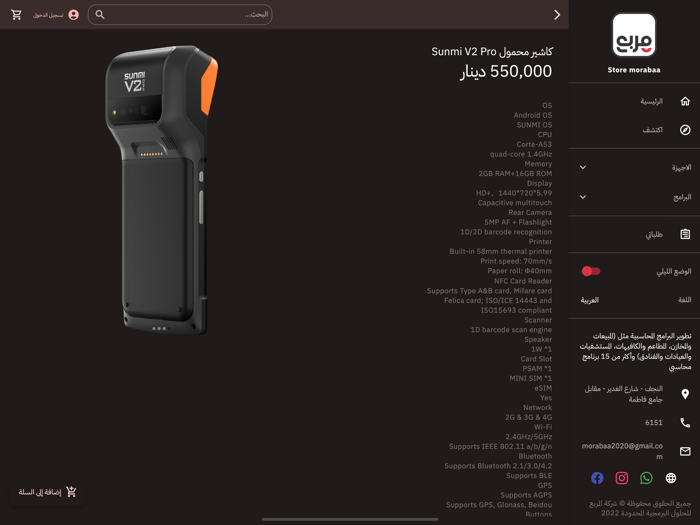Click the '5MP AF + Flashlight' line
700x525 pixels.
tap(518, 222)
